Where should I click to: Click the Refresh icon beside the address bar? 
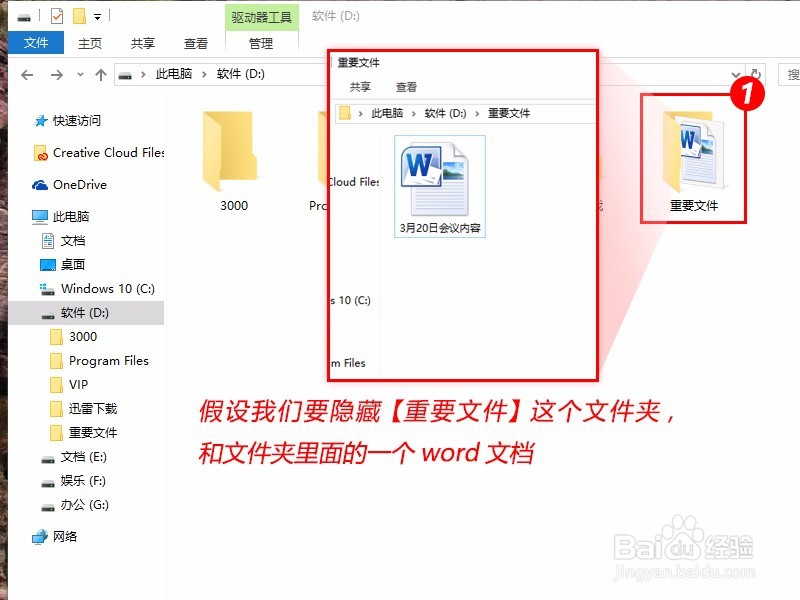tap(755, 74)
